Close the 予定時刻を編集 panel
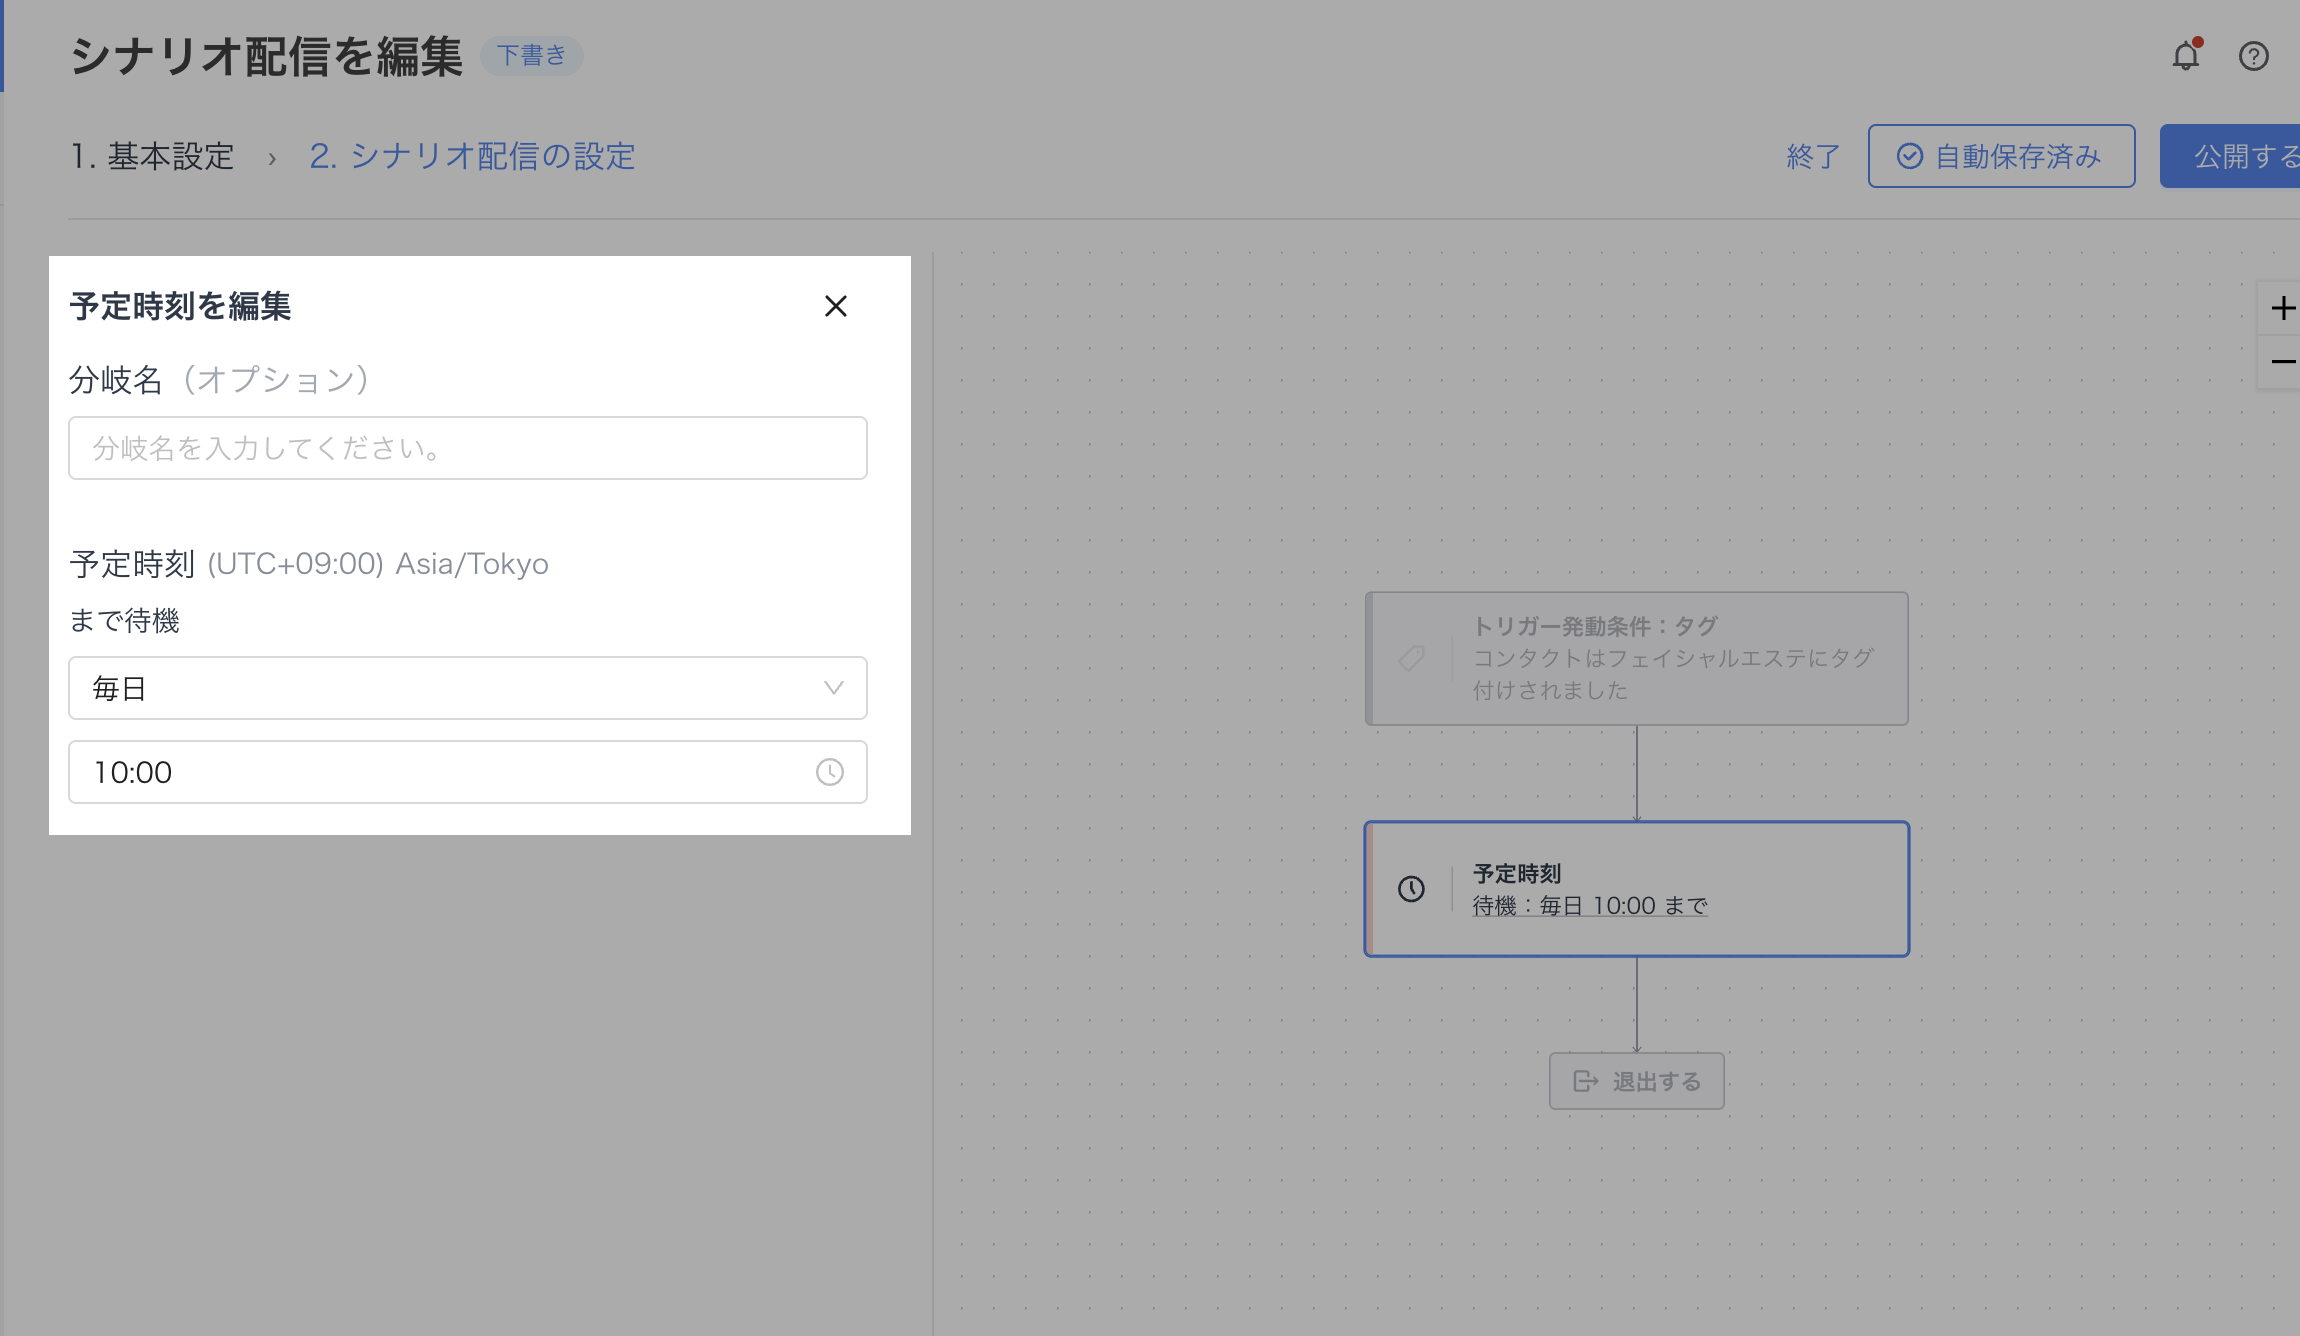Screen dimensions: 2300x1336 point(835,306)
